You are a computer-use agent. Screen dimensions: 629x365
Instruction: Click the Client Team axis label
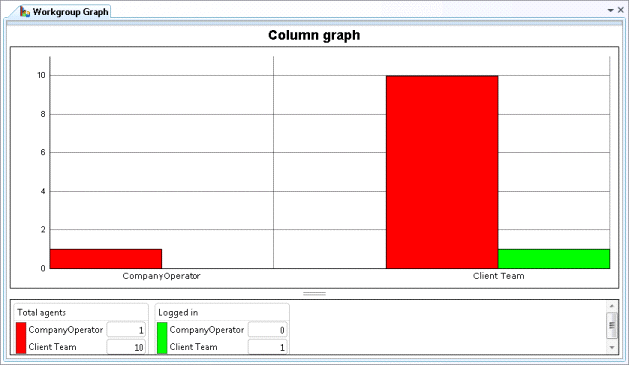(x=498, y=276)
